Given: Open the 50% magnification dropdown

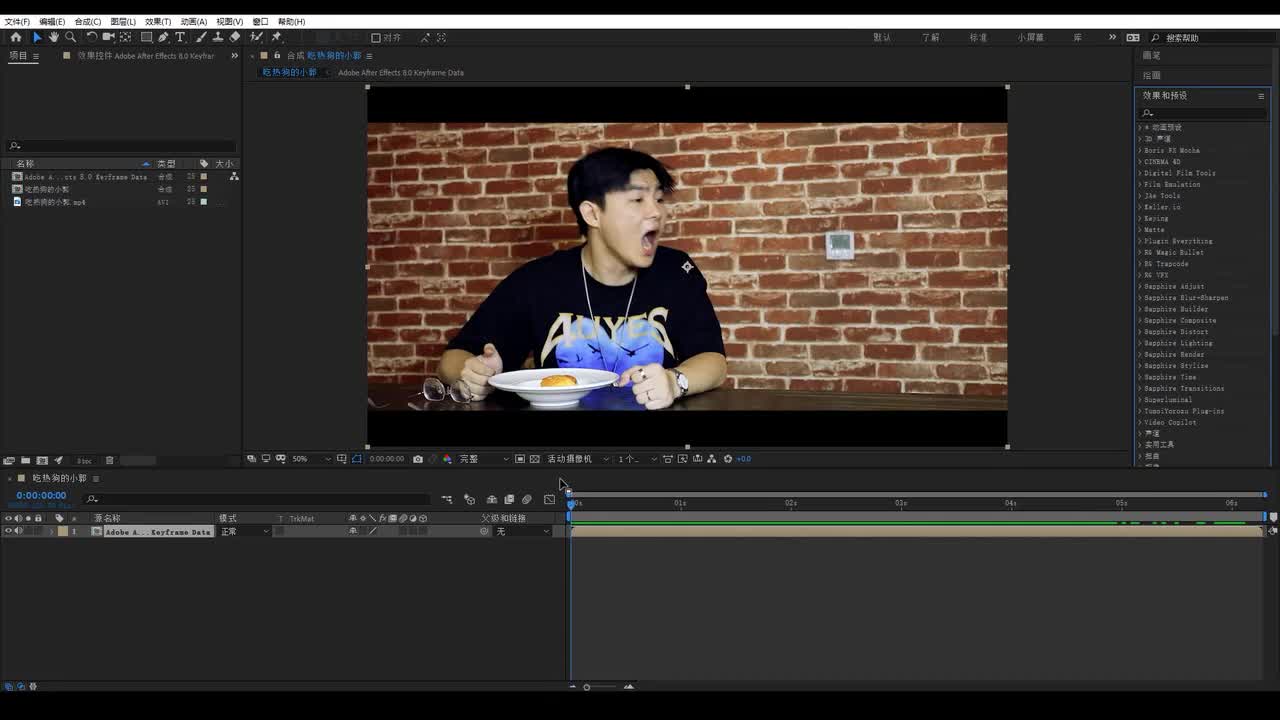Looking at the screenshot, I should [x=309, y=459].
